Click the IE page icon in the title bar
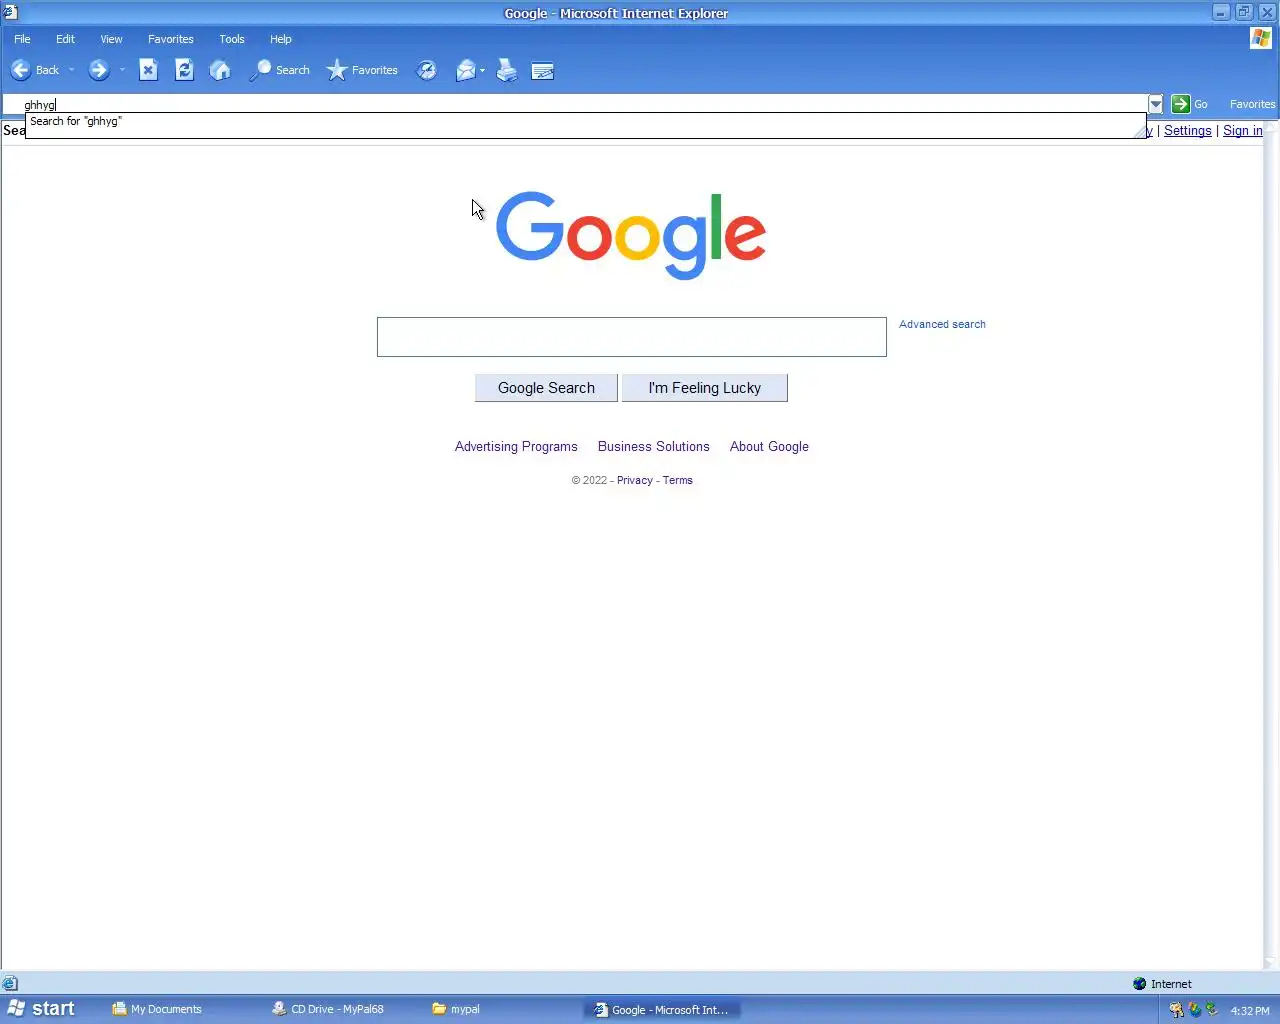Viewport: 1280px width, 1024px height. 10,12
